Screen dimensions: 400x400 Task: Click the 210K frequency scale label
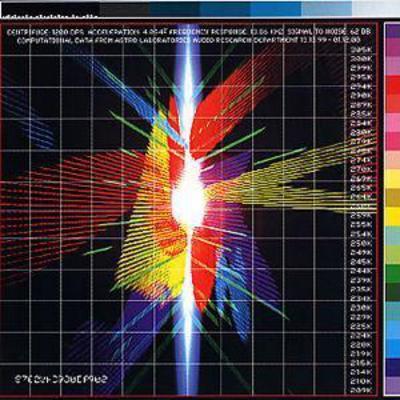click(361, 380)
